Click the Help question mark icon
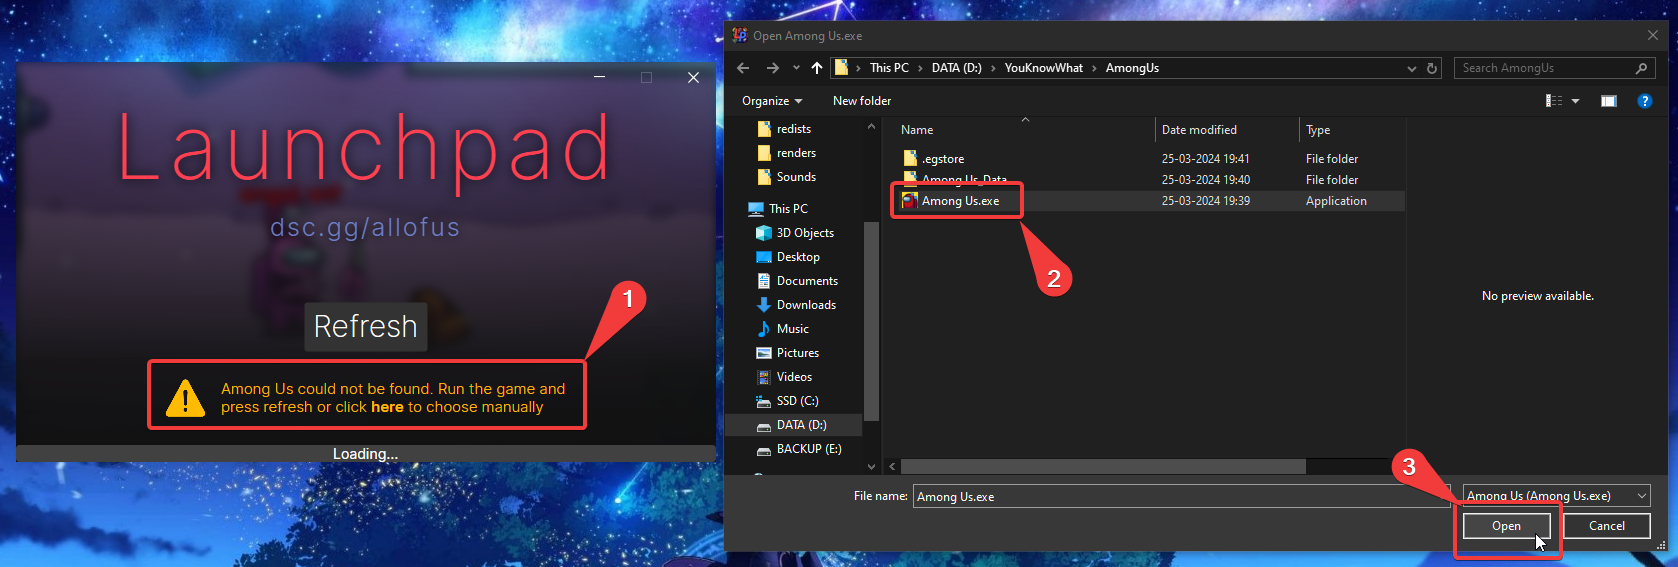The width and height of the screenshot is (1678, 567). click(x=1645, y=101)
